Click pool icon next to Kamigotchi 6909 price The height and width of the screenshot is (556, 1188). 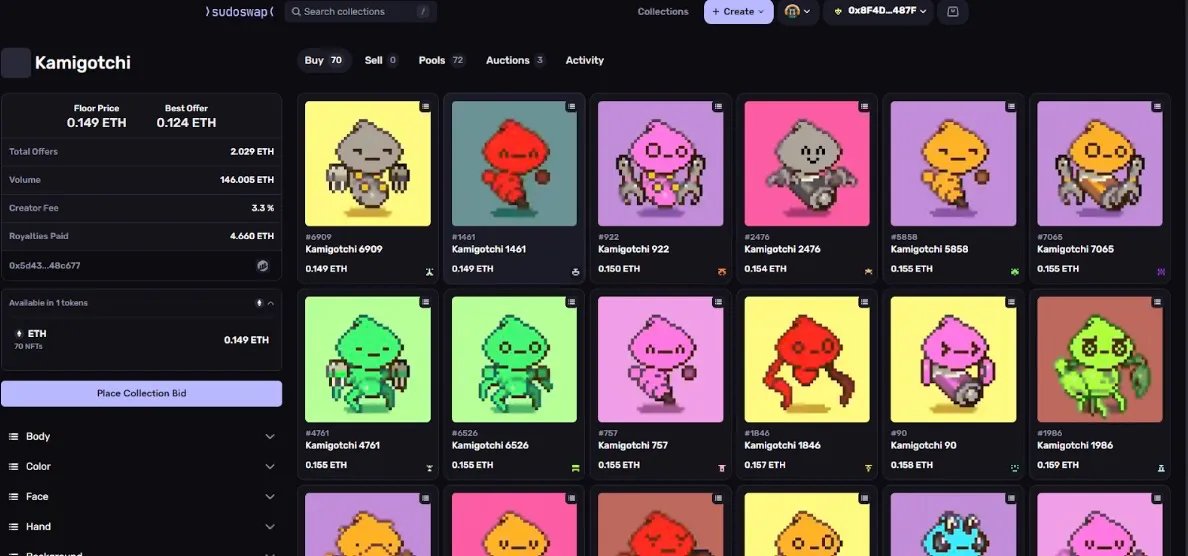pyautogui.click(x=429, y=271)
